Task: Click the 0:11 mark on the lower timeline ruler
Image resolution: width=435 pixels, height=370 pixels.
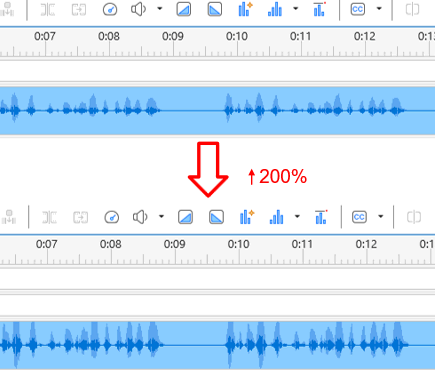Action: click(303, 244)
